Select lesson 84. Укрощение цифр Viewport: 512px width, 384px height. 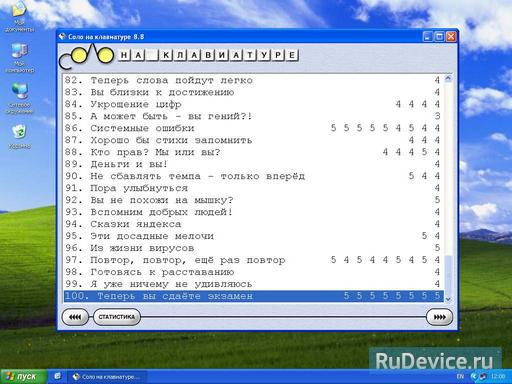tap(253, 104)
